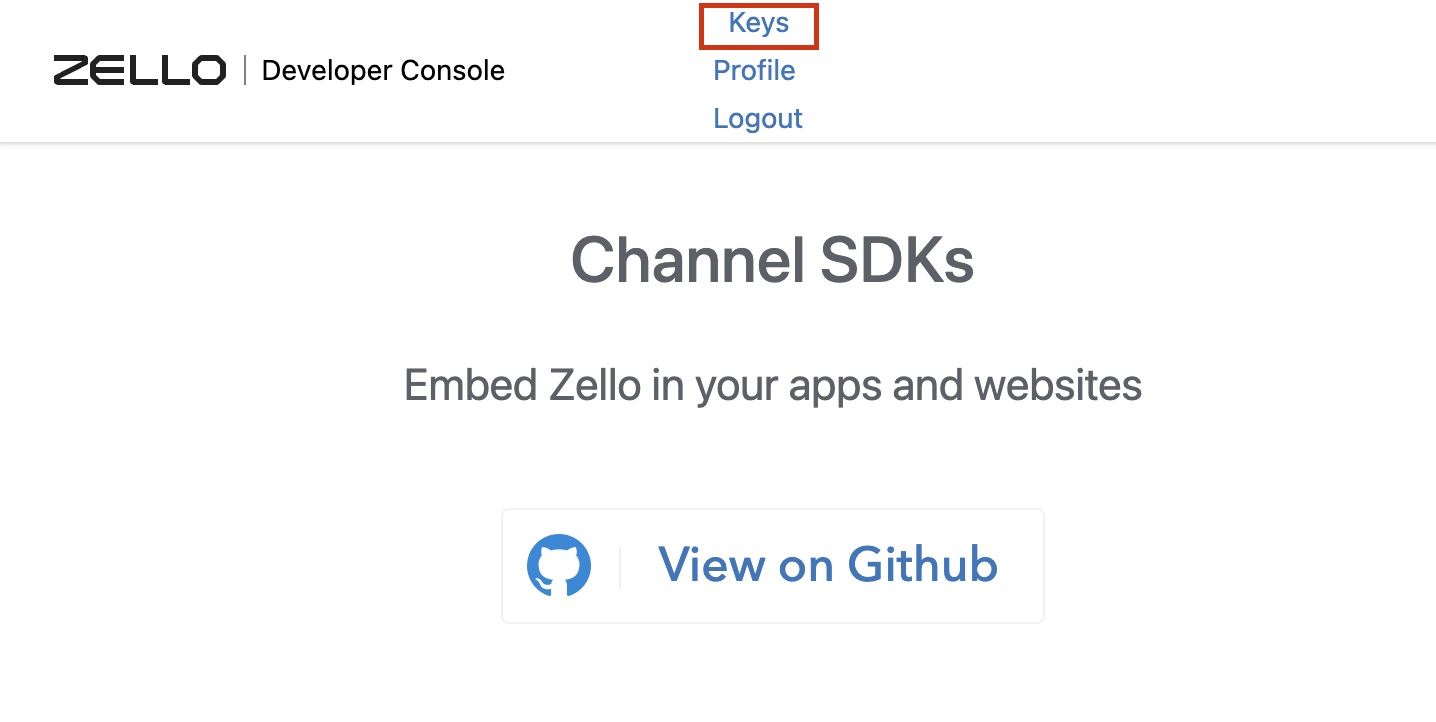Click the word SDKs in main heading
Image resolution: width=1436 pixels, height=722 pixels.
click(x=897, y=260)
